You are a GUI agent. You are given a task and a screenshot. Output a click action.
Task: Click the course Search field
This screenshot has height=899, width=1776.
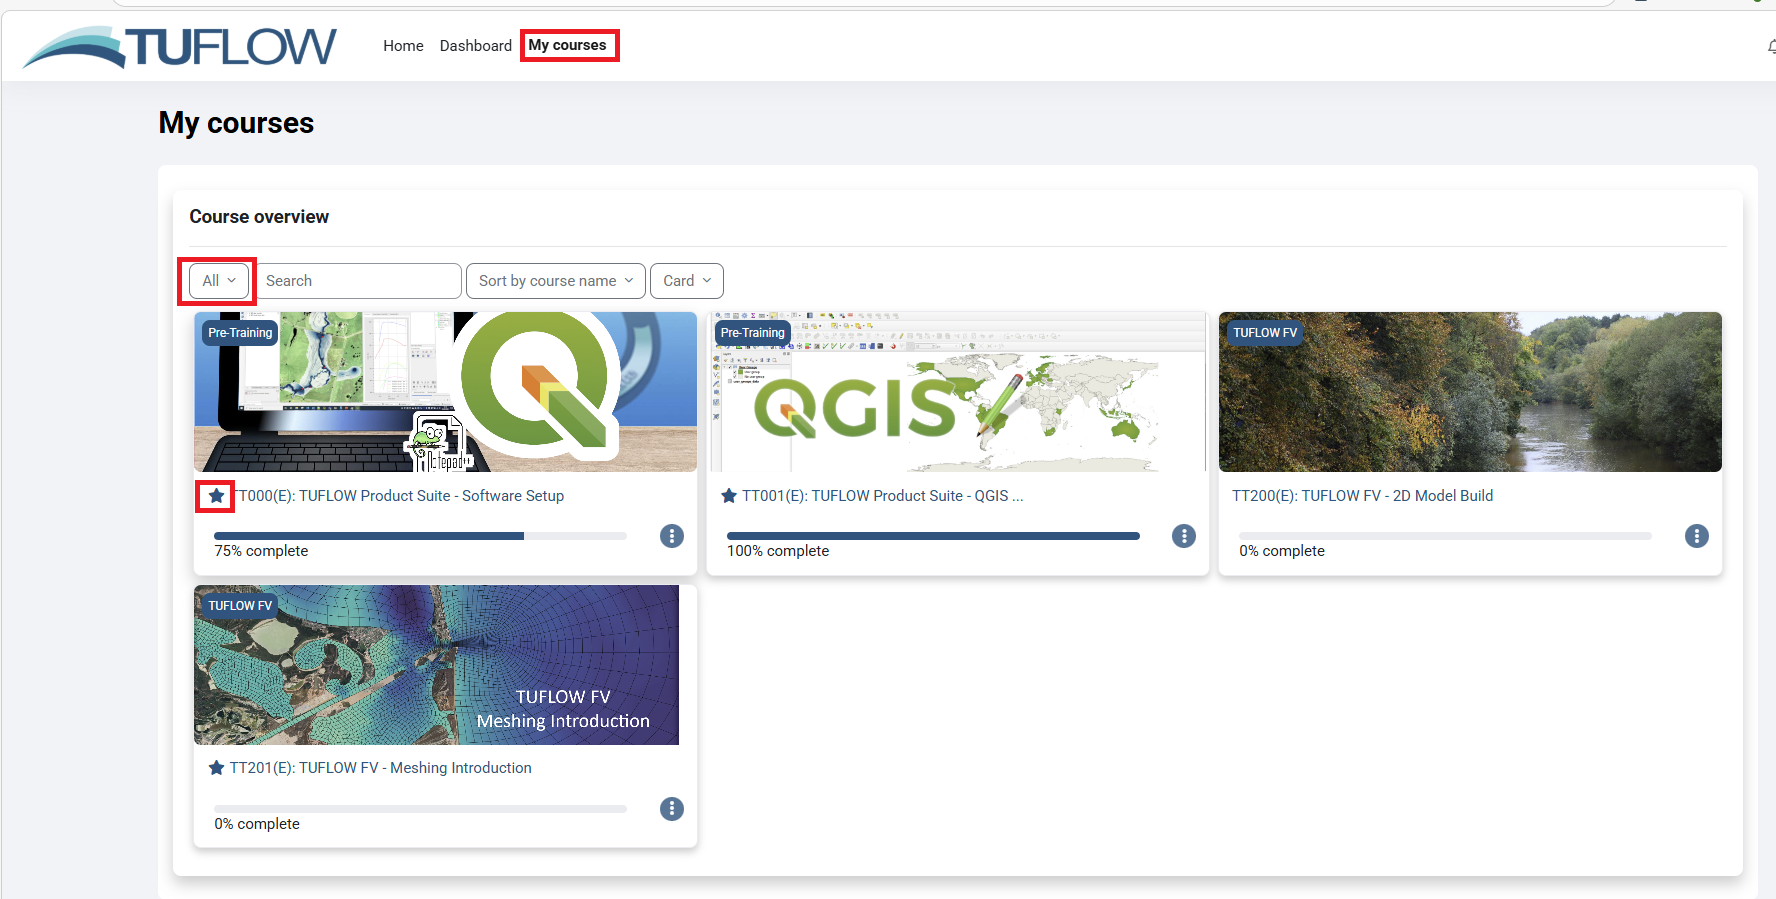pos(358,281)
